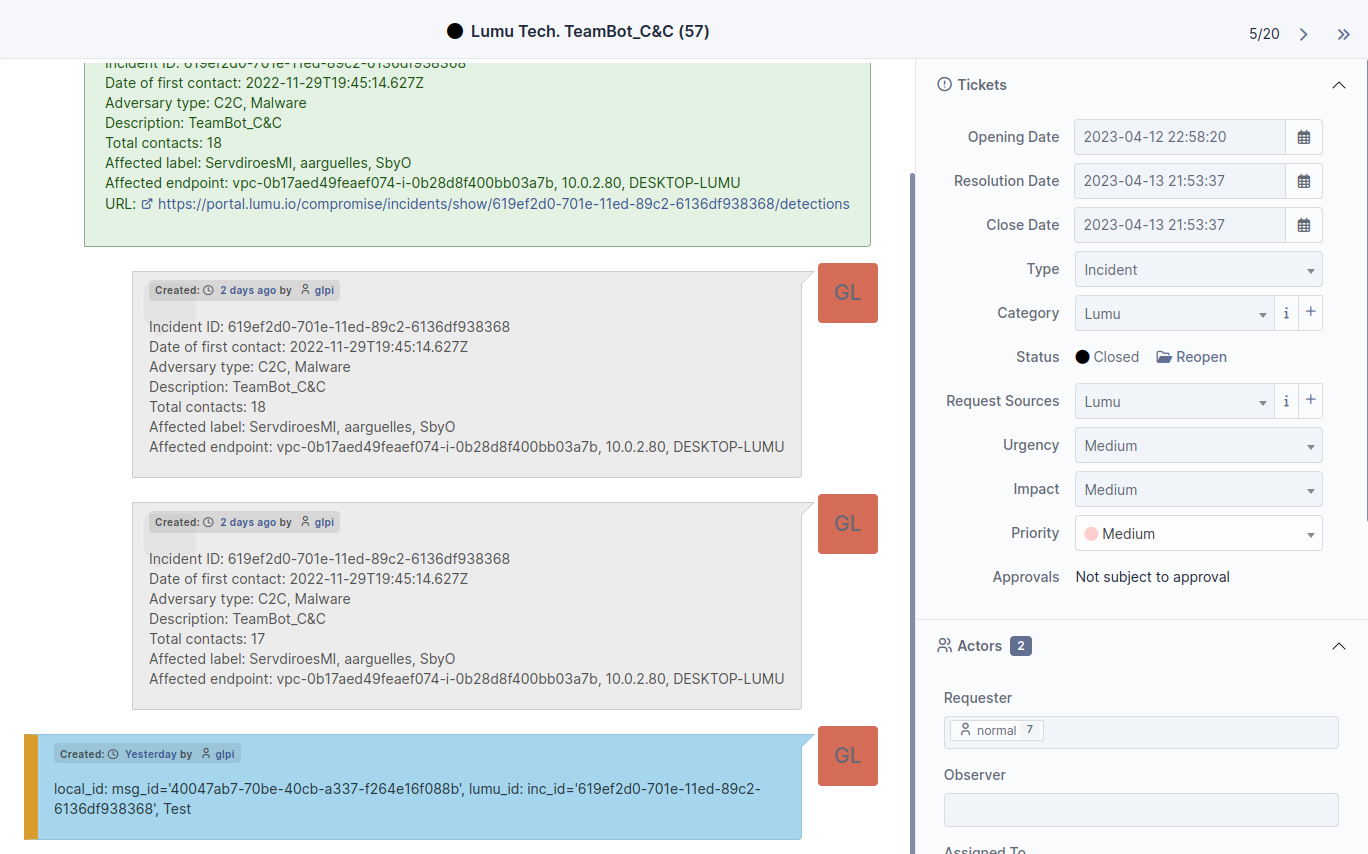Collapse the Actors section

coord(1339,646)
